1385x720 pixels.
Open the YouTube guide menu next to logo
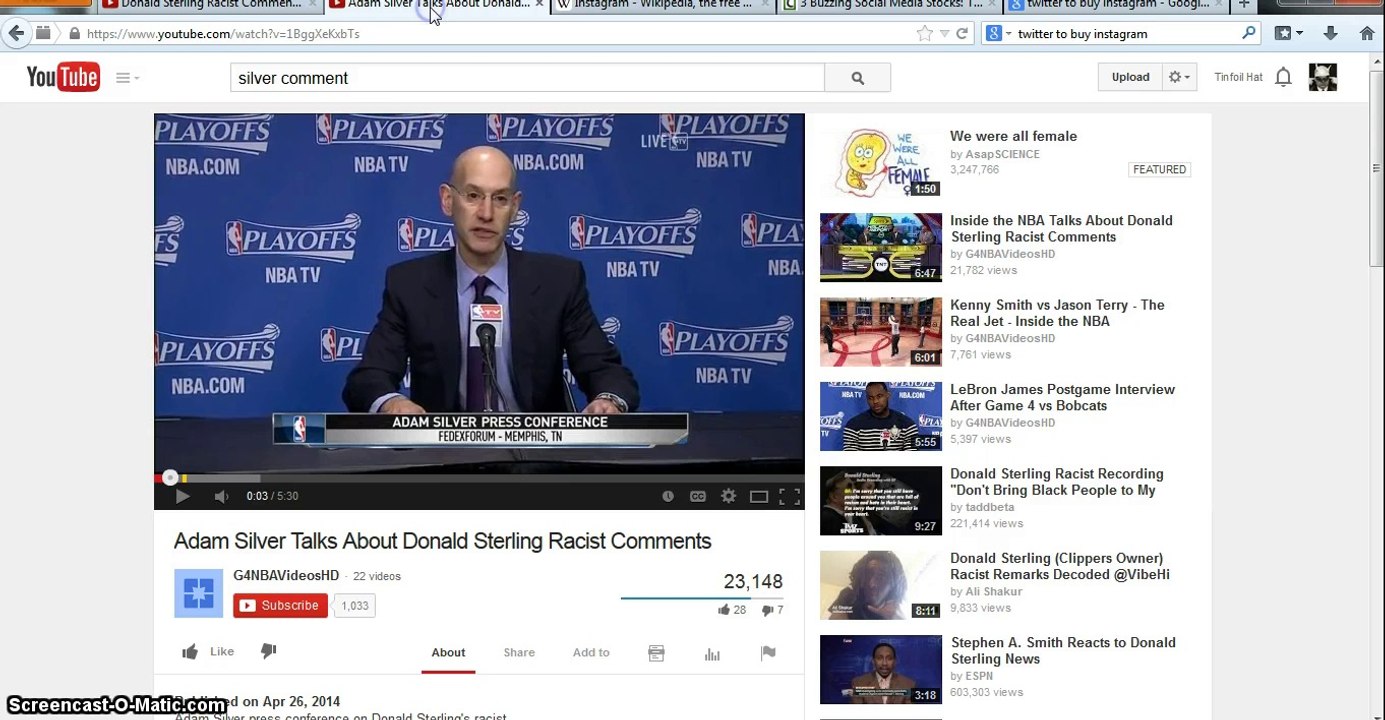[127, 78]
